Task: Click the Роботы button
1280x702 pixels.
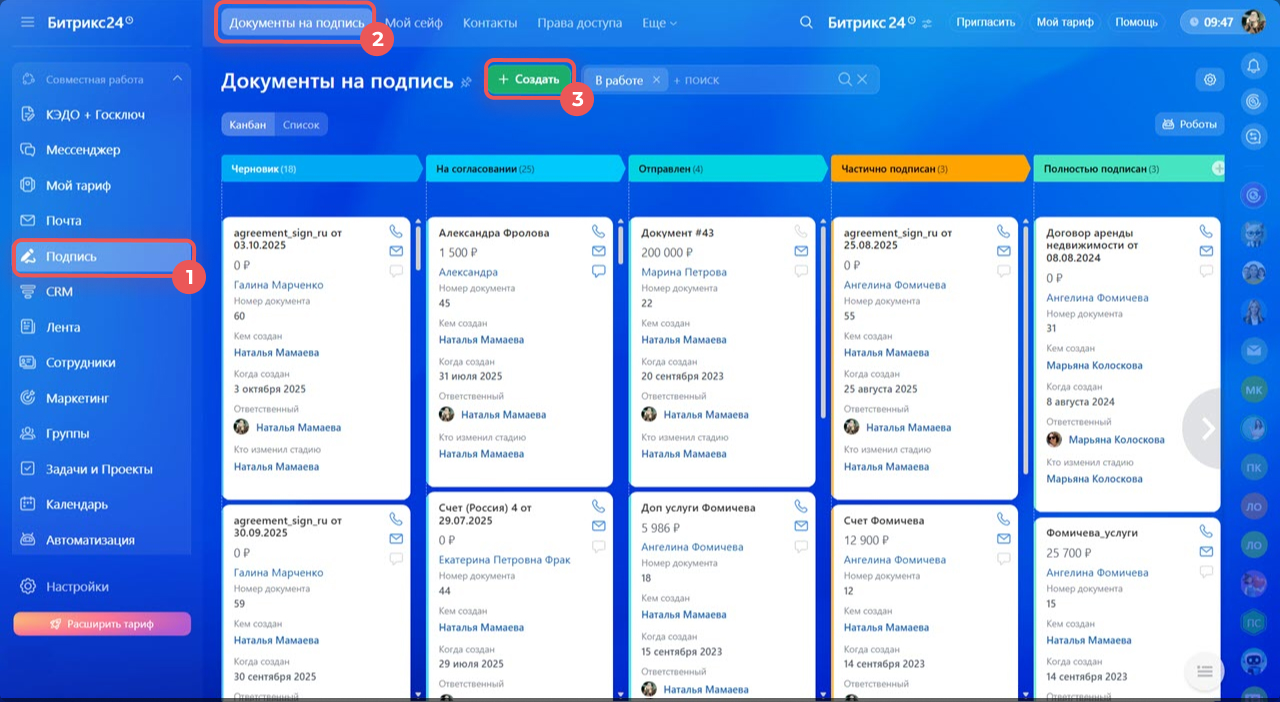Action: 1189,125
